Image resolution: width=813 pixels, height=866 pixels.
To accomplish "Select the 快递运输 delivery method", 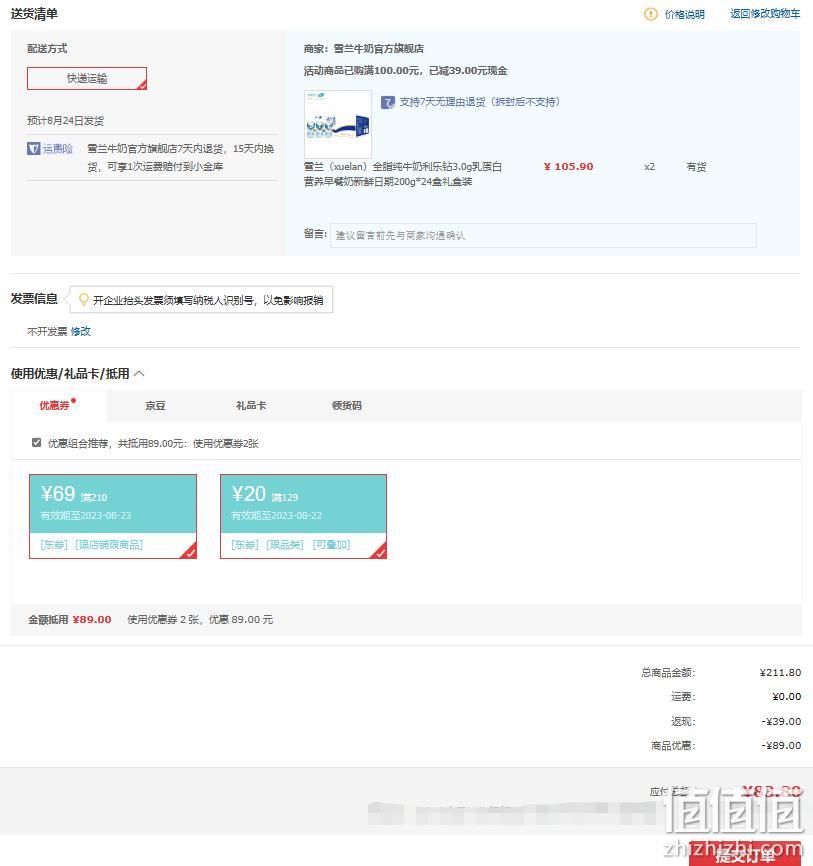I will (87, 78).
